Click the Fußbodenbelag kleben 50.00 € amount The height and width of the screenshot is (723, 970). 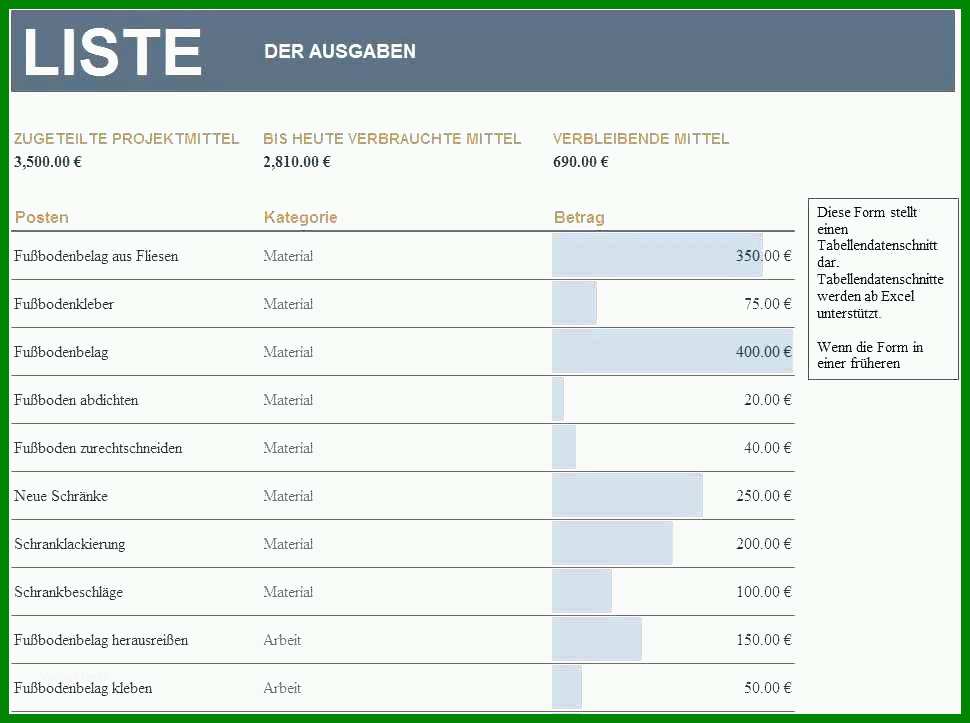(x=768, y=688)
